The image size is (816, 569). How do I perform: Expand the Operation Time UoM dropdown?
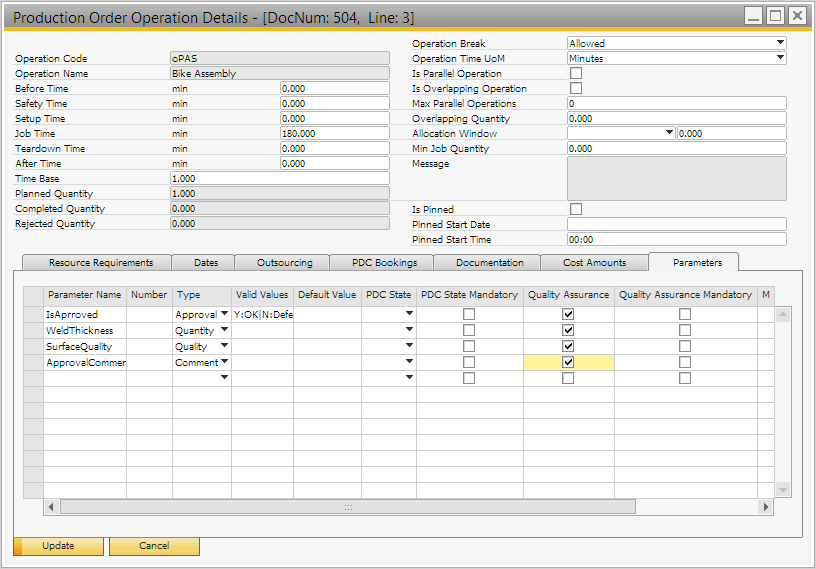pyautogui.click(x=779, y=58)
